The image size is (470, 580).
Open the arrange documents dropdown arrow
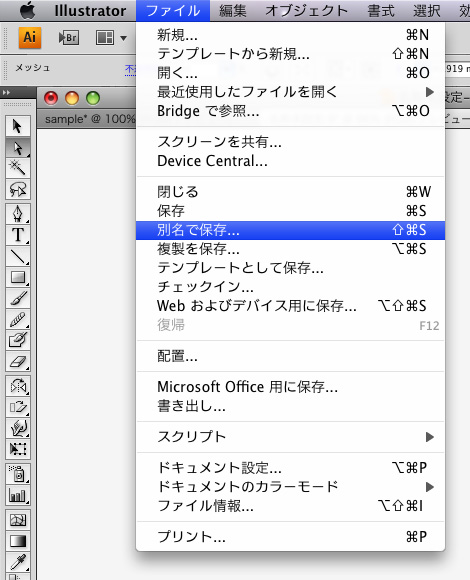click(124, 38)
